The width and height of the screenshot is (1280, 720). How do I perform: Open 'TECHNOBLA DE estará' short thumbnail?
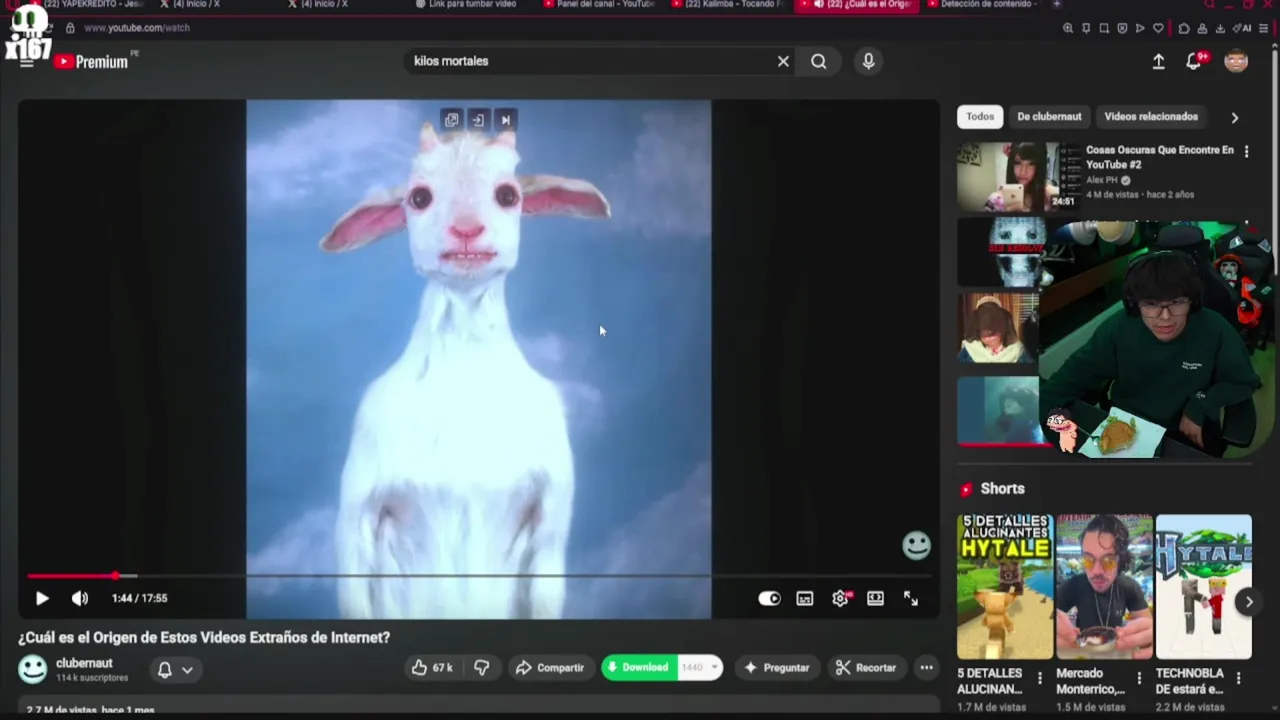coord(1204,587)
